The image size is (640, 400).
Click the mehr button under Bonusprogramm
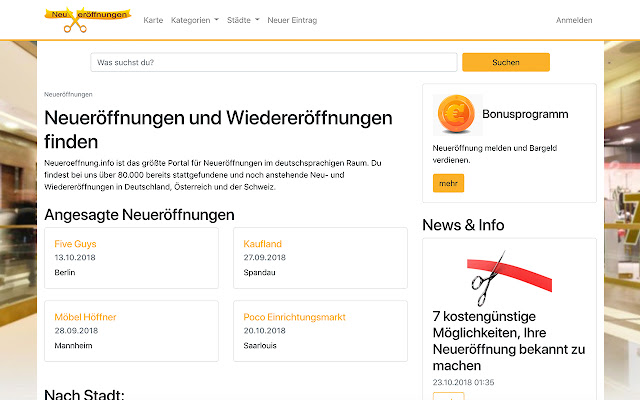pyautogui.click(x=448, y=183)
